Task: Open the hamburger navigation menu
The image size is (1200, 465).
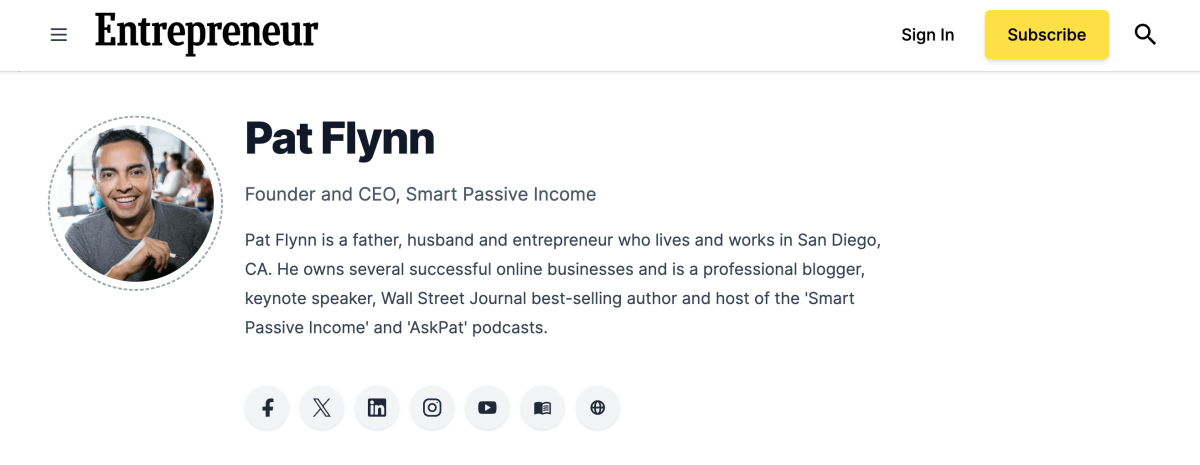Action: [x=59, y=35]
